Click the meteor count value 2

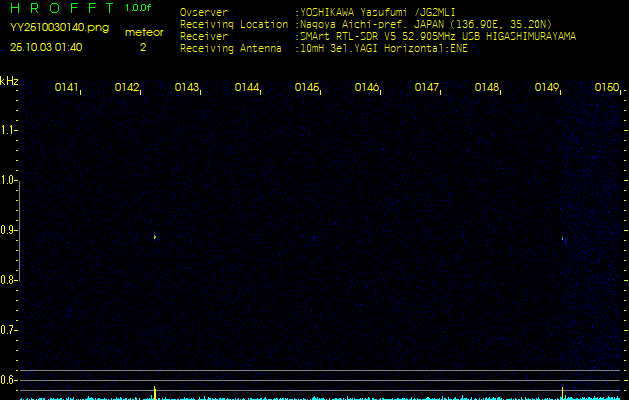pyautogui.click(x=143, y=47)
